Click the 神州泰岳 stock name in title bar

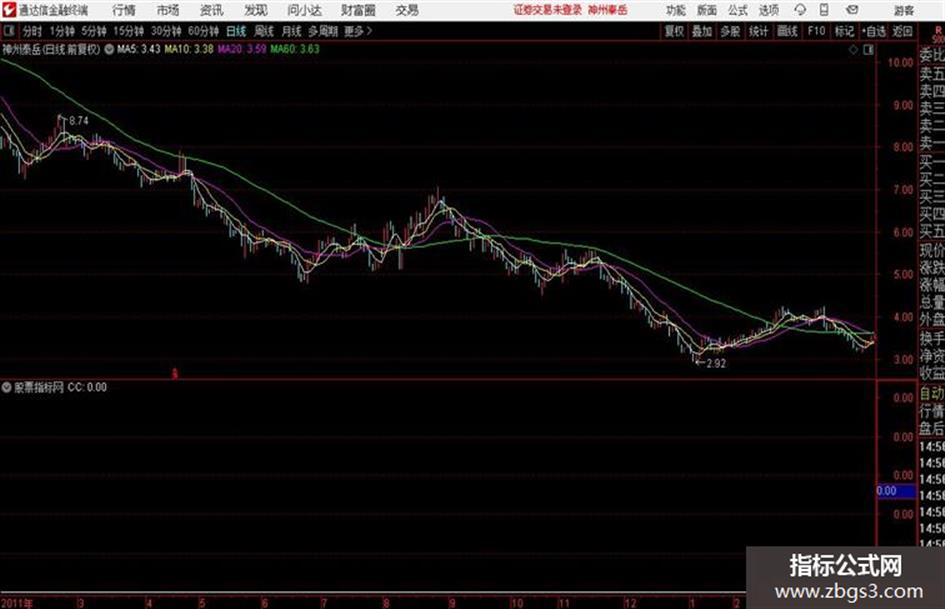click(608, 10)
